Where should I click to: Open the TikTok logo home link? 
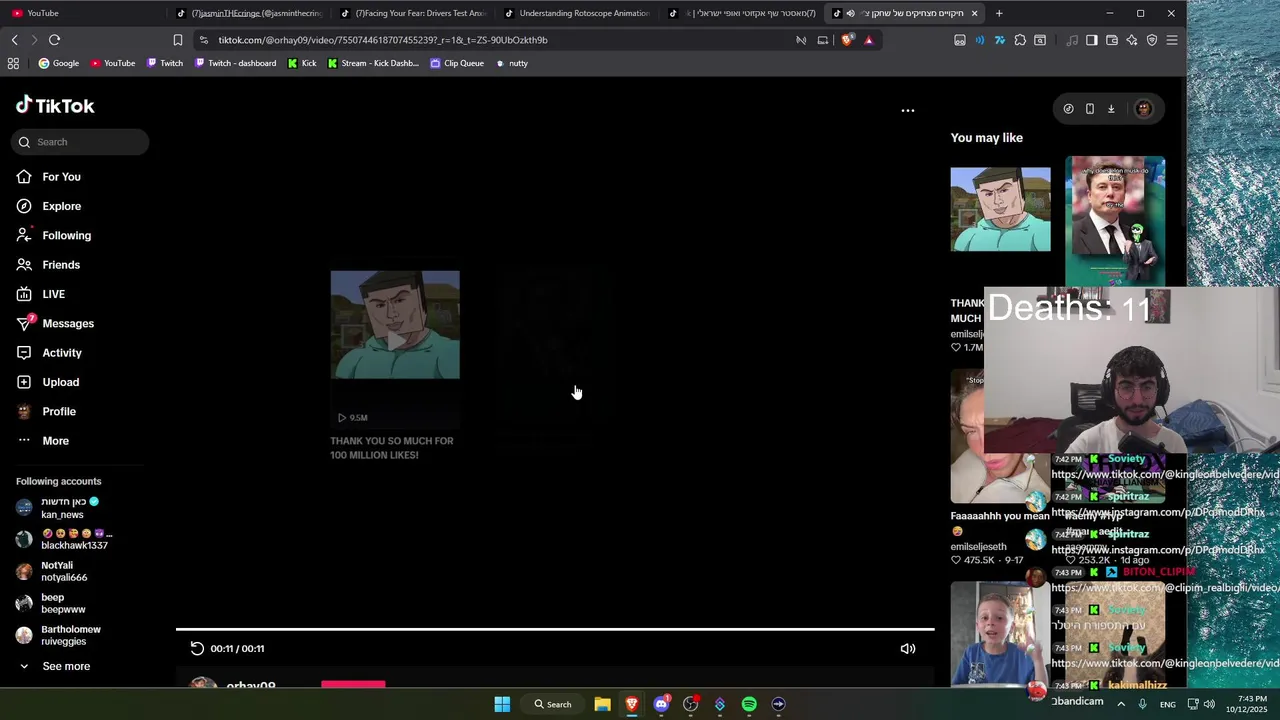tap(55, 105)
